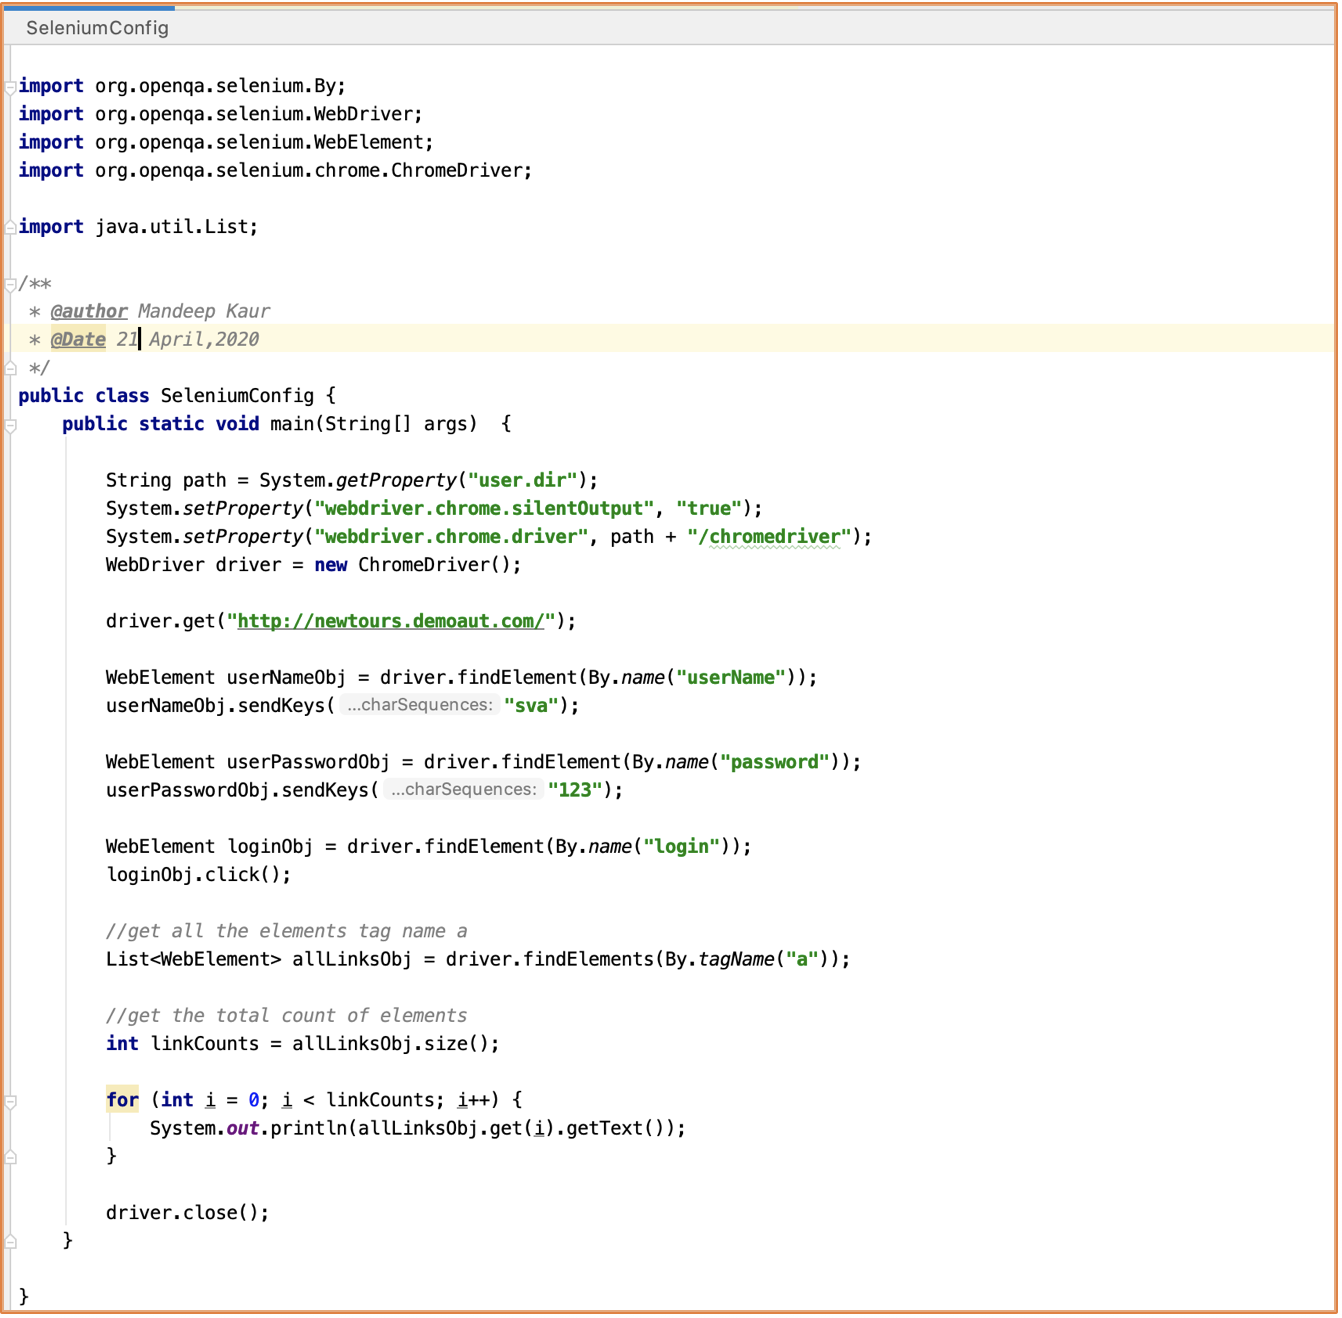The width and height of the screenshot is (1342, 1318).
Task: Click the main method name
Action: click(x=292, y=423)
